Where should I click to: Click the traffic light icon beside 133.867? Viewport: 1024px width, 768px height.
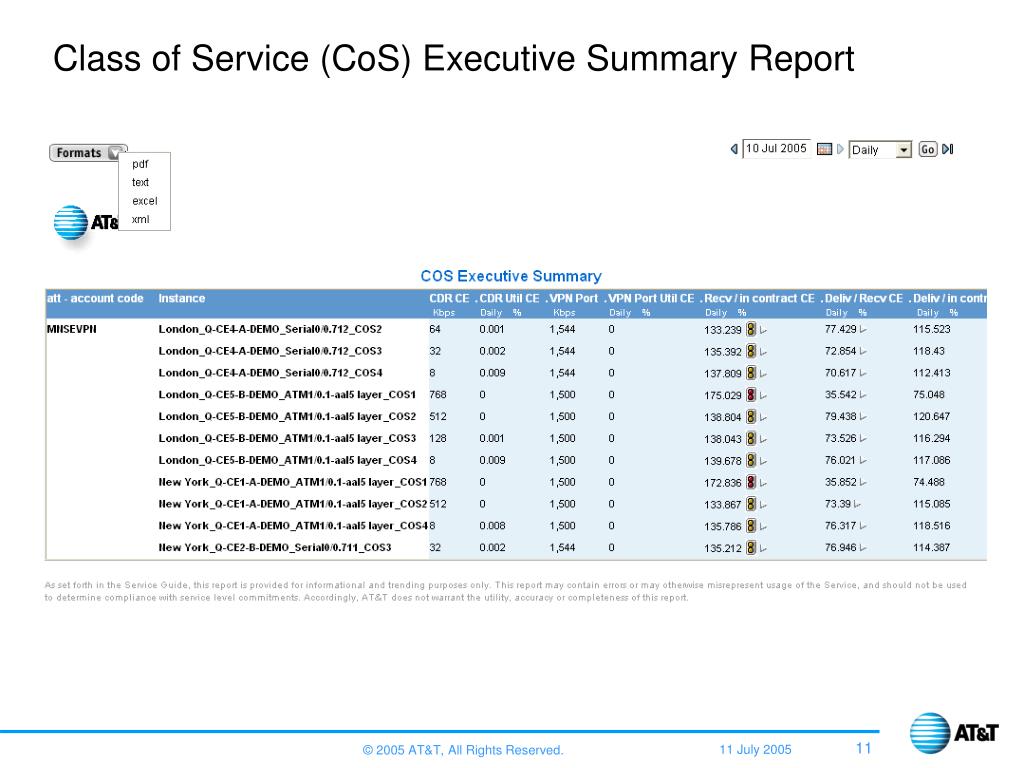click(751, 504)
